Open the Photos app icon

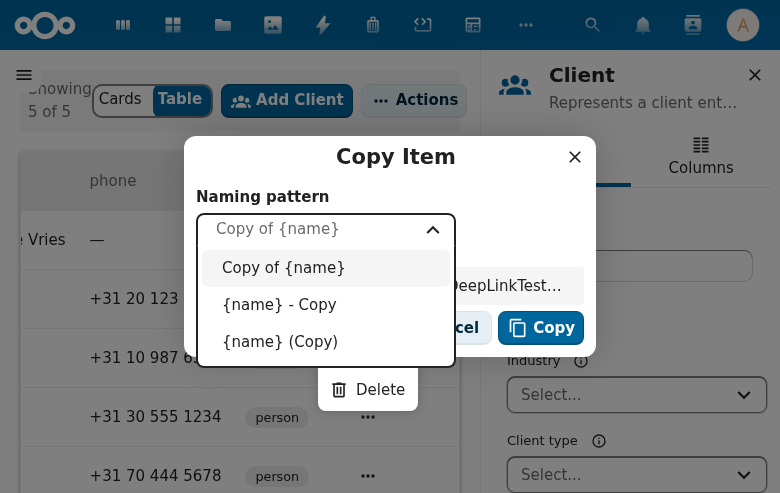click(x=273, y=25)
